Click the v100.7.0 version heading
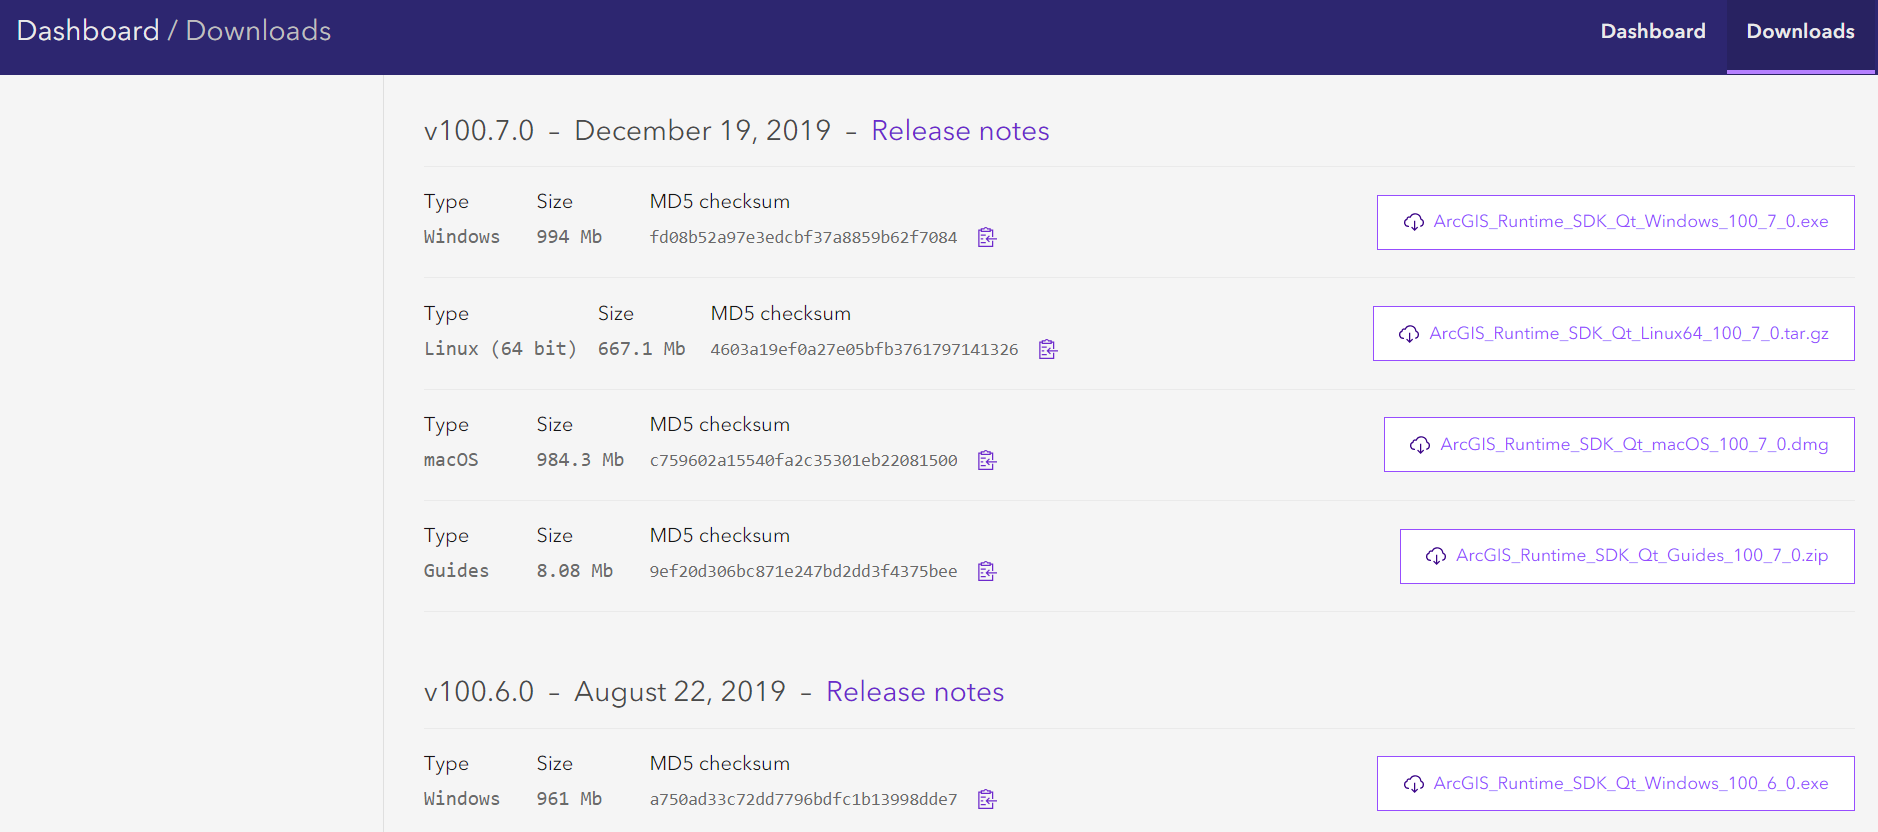1878x832 pixels. pos(479,131)
